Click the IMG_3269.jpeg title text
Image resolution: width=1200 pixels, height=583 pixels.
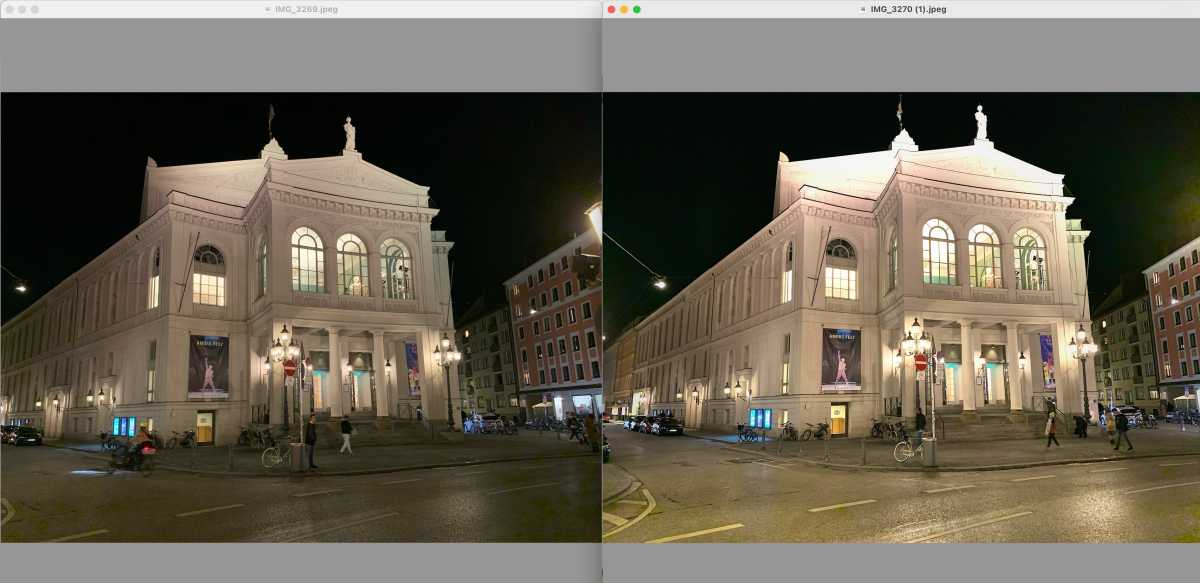pyautogui.click(x=304, y=9)
